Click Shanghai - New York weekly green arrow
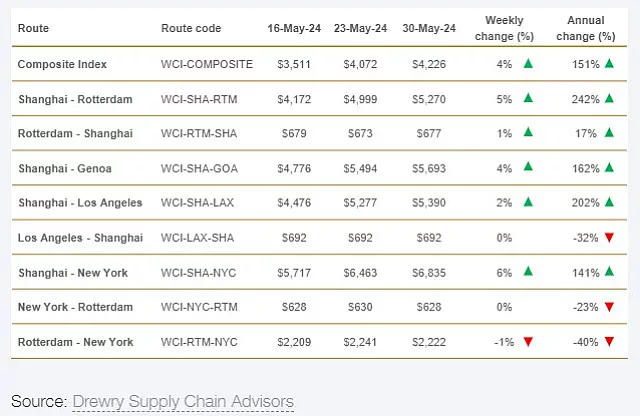Image resolution: width=640 pixels, height=416 pixels. [x=527, y=272]
